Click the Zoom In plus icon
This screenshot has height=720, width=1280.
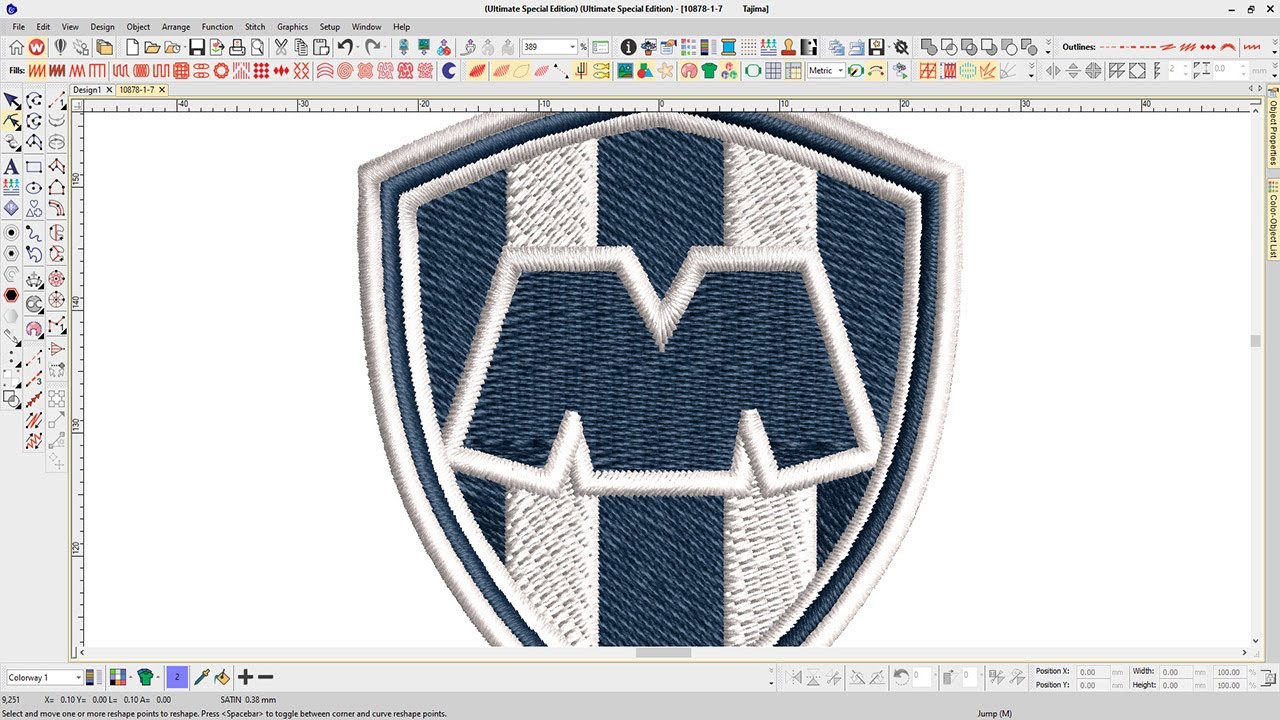pyautogui.click(x=245, y=677)
